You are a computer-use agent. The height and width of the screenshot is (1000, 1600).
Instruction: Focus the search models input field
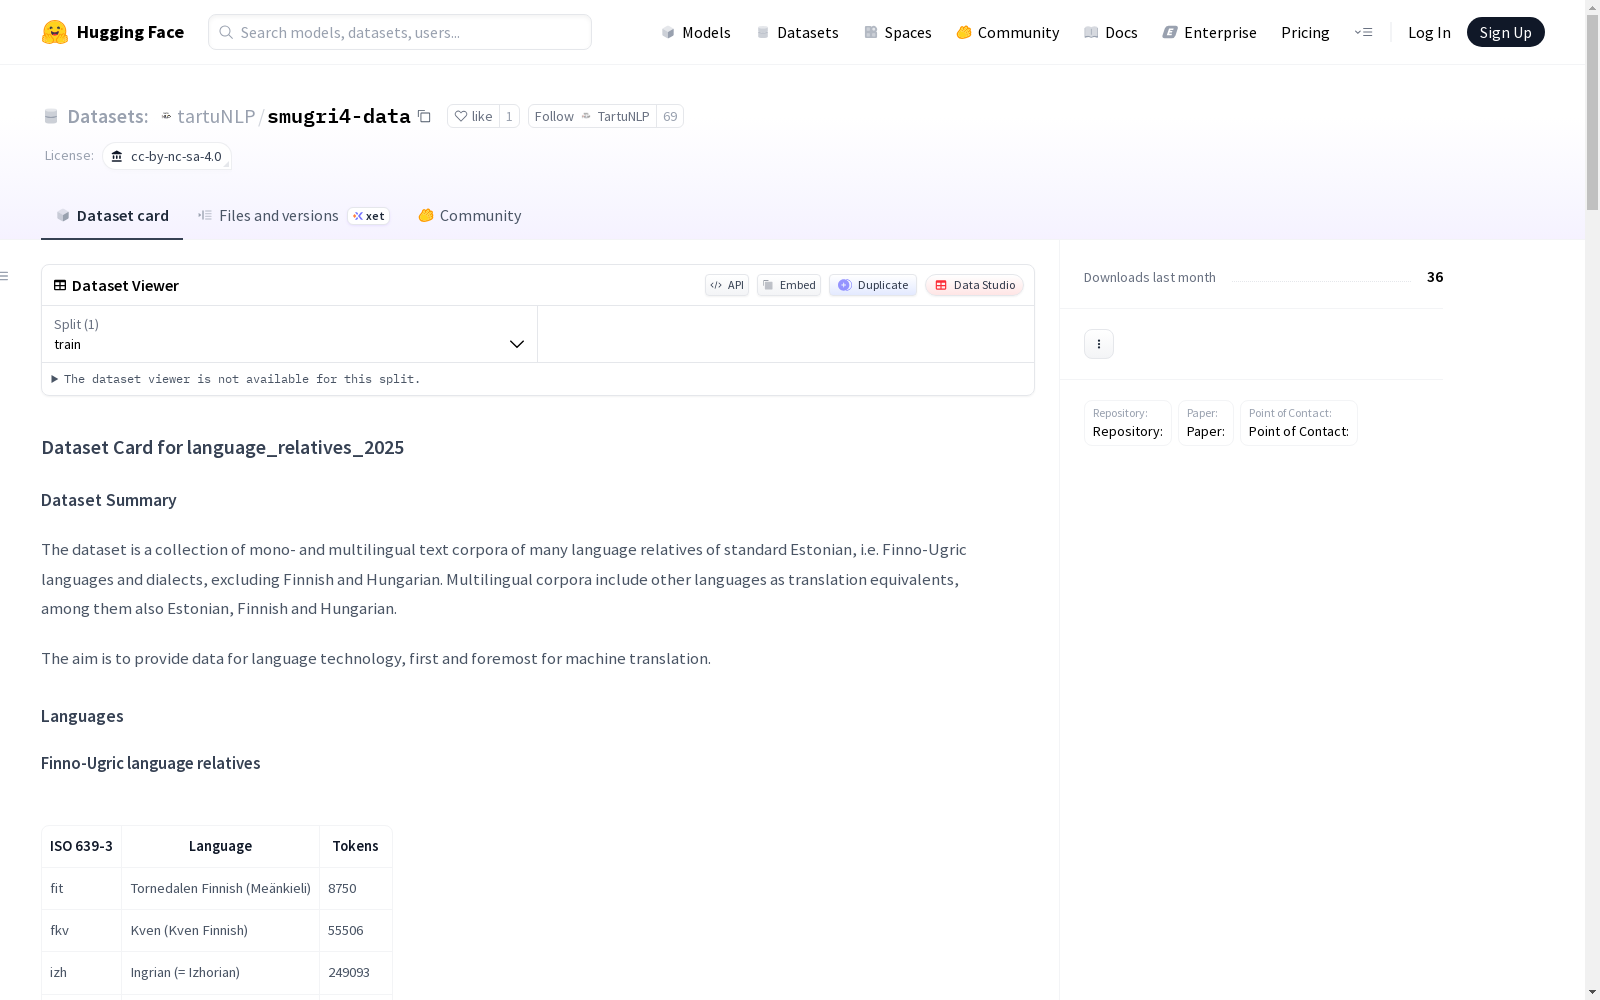point(400,32)
